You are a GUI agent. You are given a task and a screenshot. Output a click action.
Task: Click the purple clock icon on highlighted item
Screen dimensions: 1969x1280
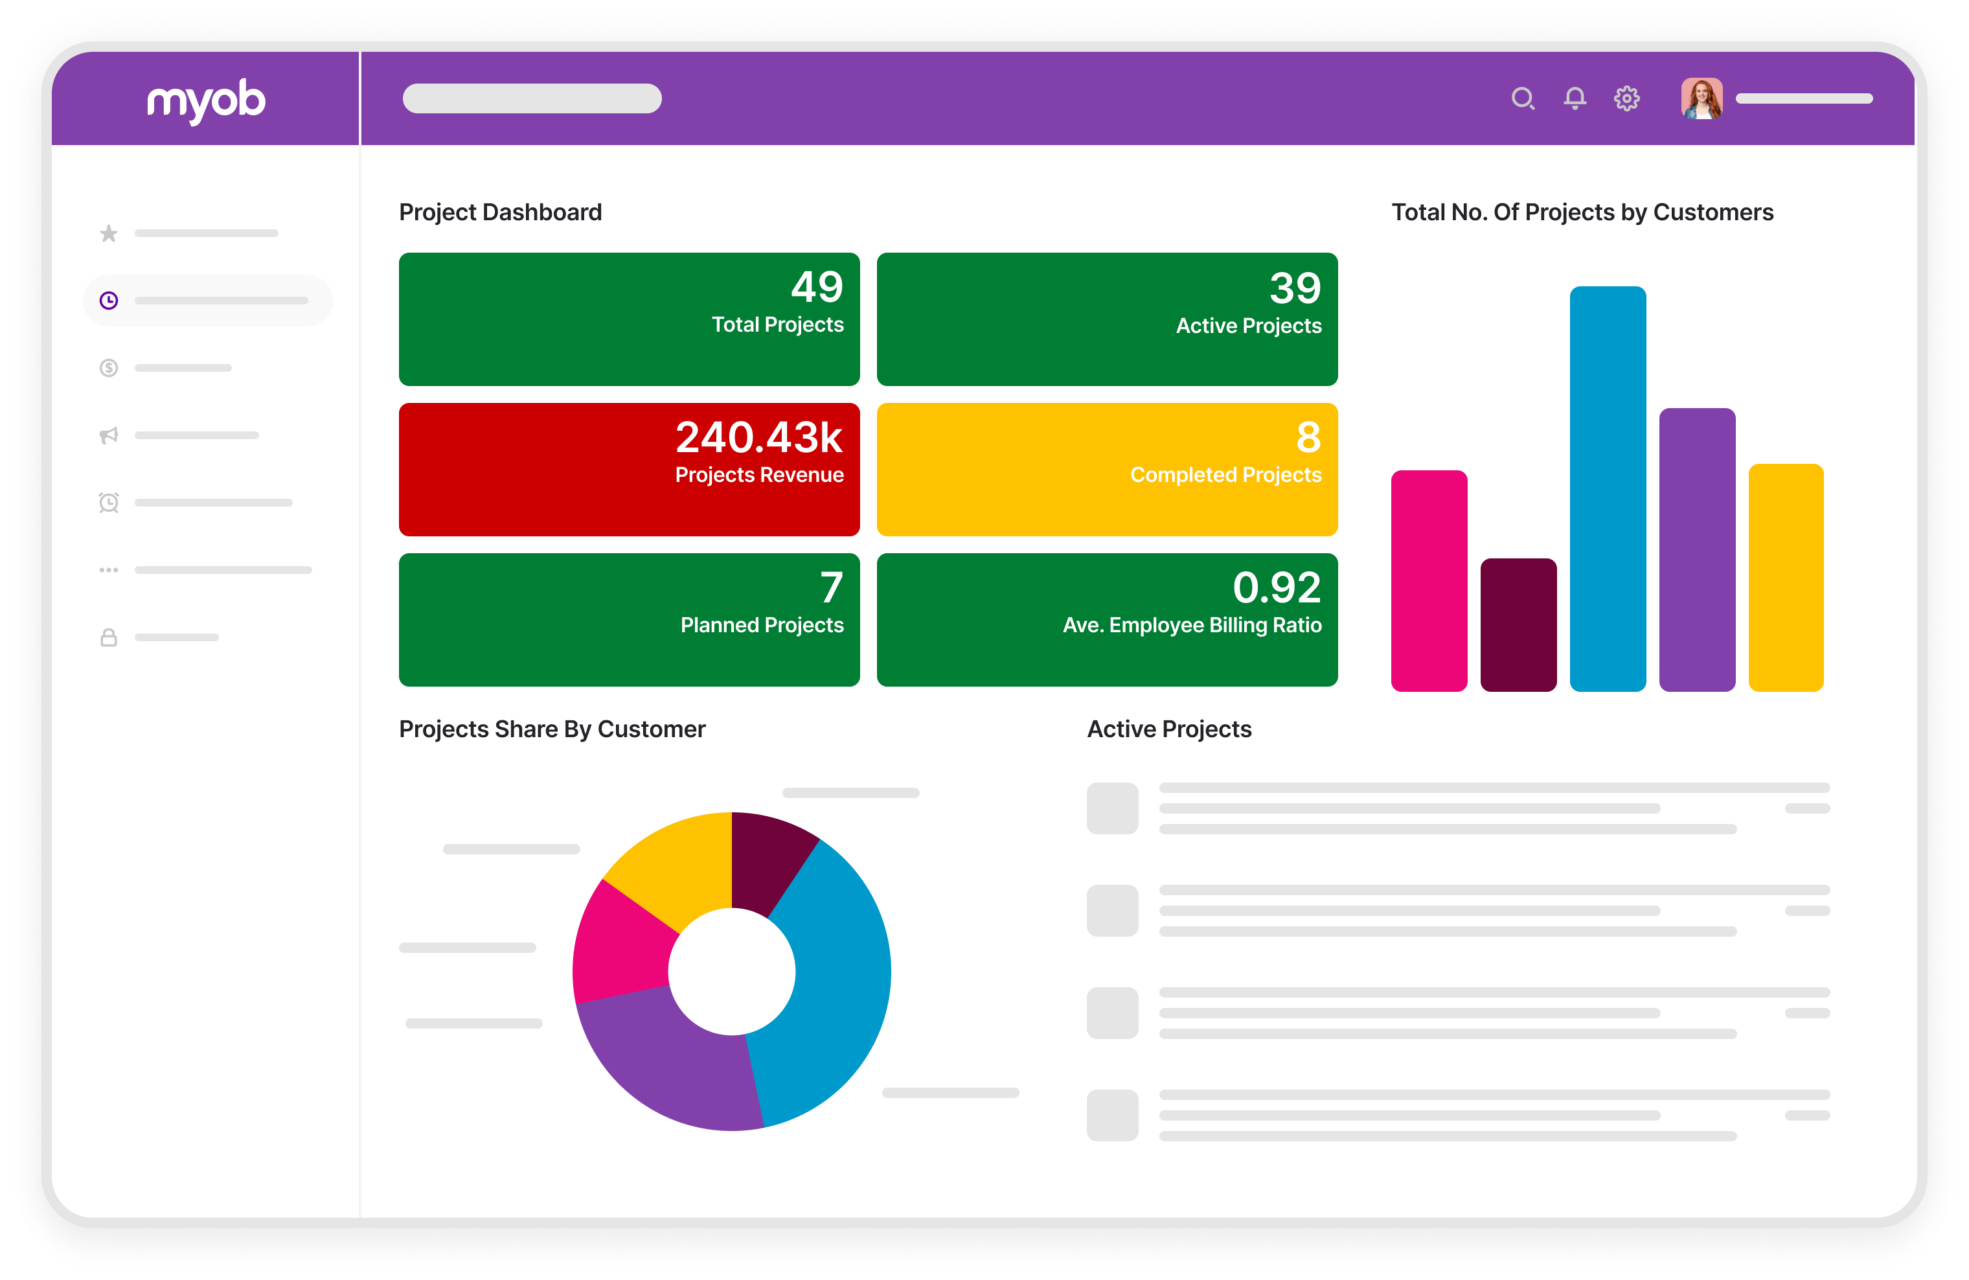(x=108, y=300)
